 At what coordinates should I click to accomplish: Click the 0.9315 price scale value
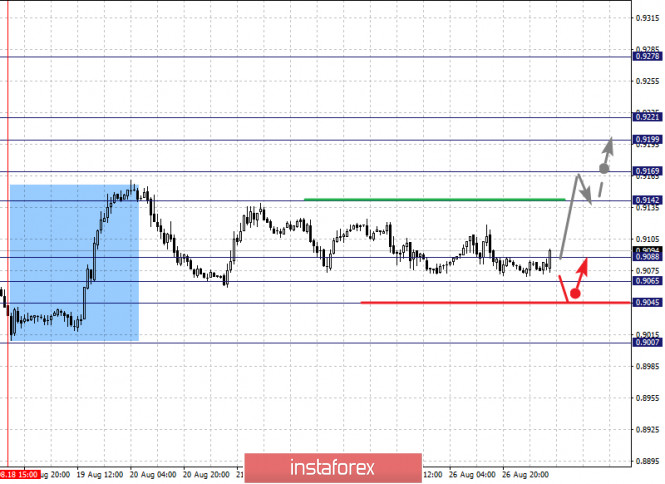point(648,18)
